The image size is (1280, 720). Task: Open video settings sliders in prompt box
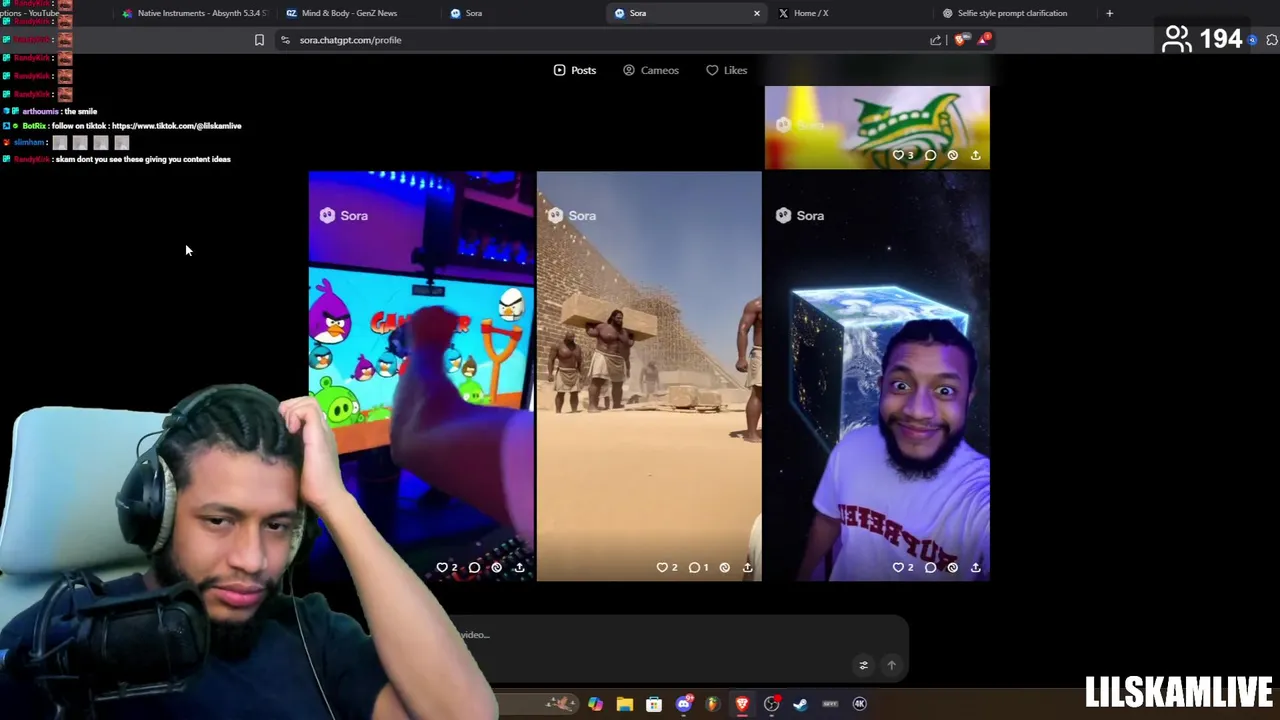point(863,665)
